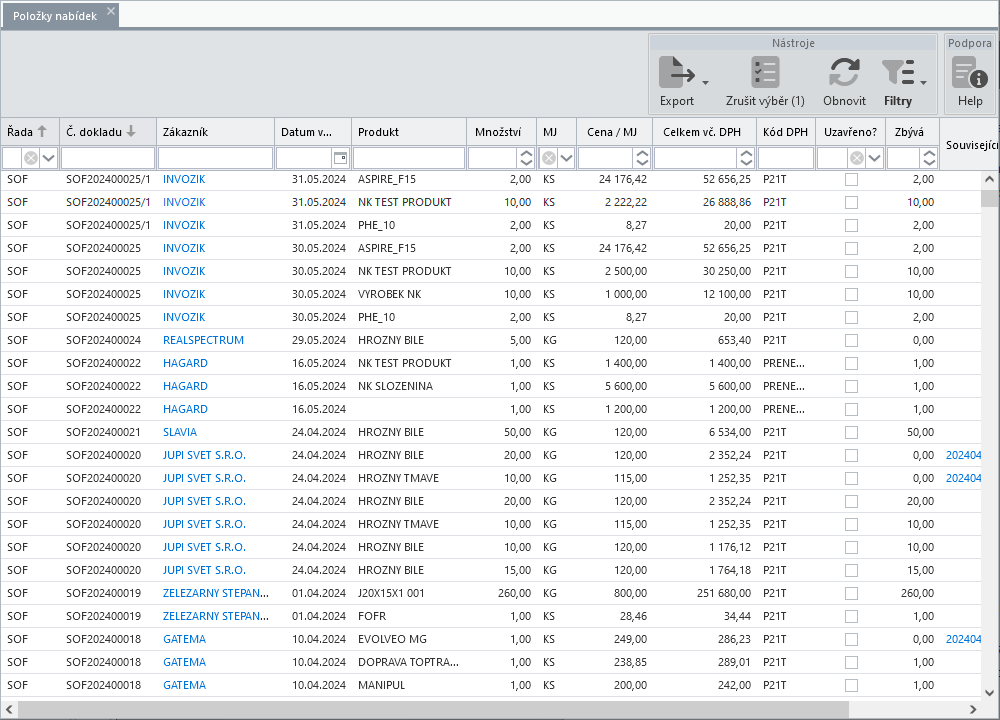The width and height of the screenshot is (1000, 720).
Task: Sort by Množství column header
Action: pyautogui.click(x=501, y=132)
